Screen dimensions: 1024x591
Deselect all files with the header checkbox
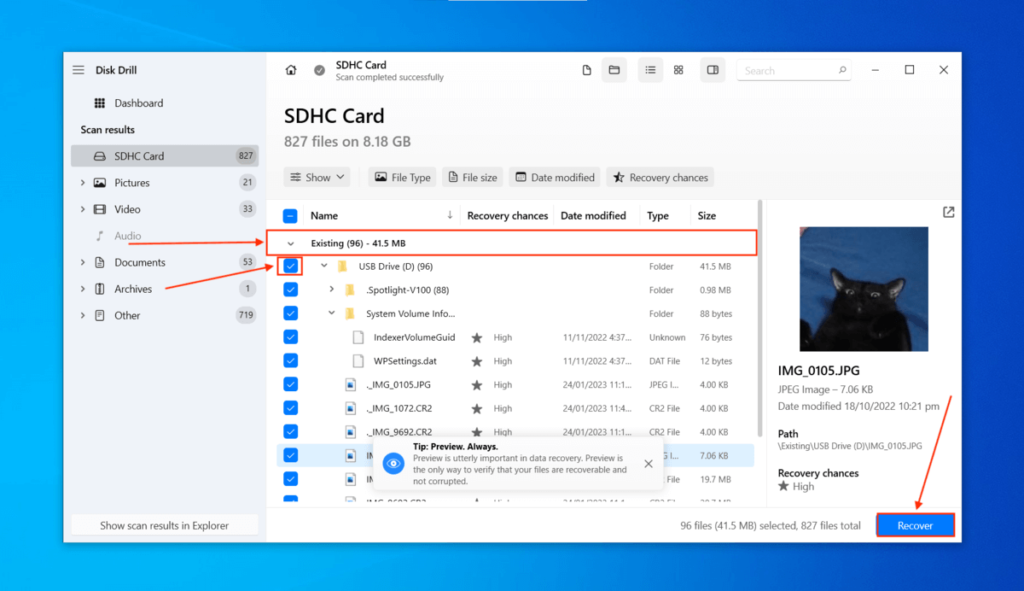(288, 214)
